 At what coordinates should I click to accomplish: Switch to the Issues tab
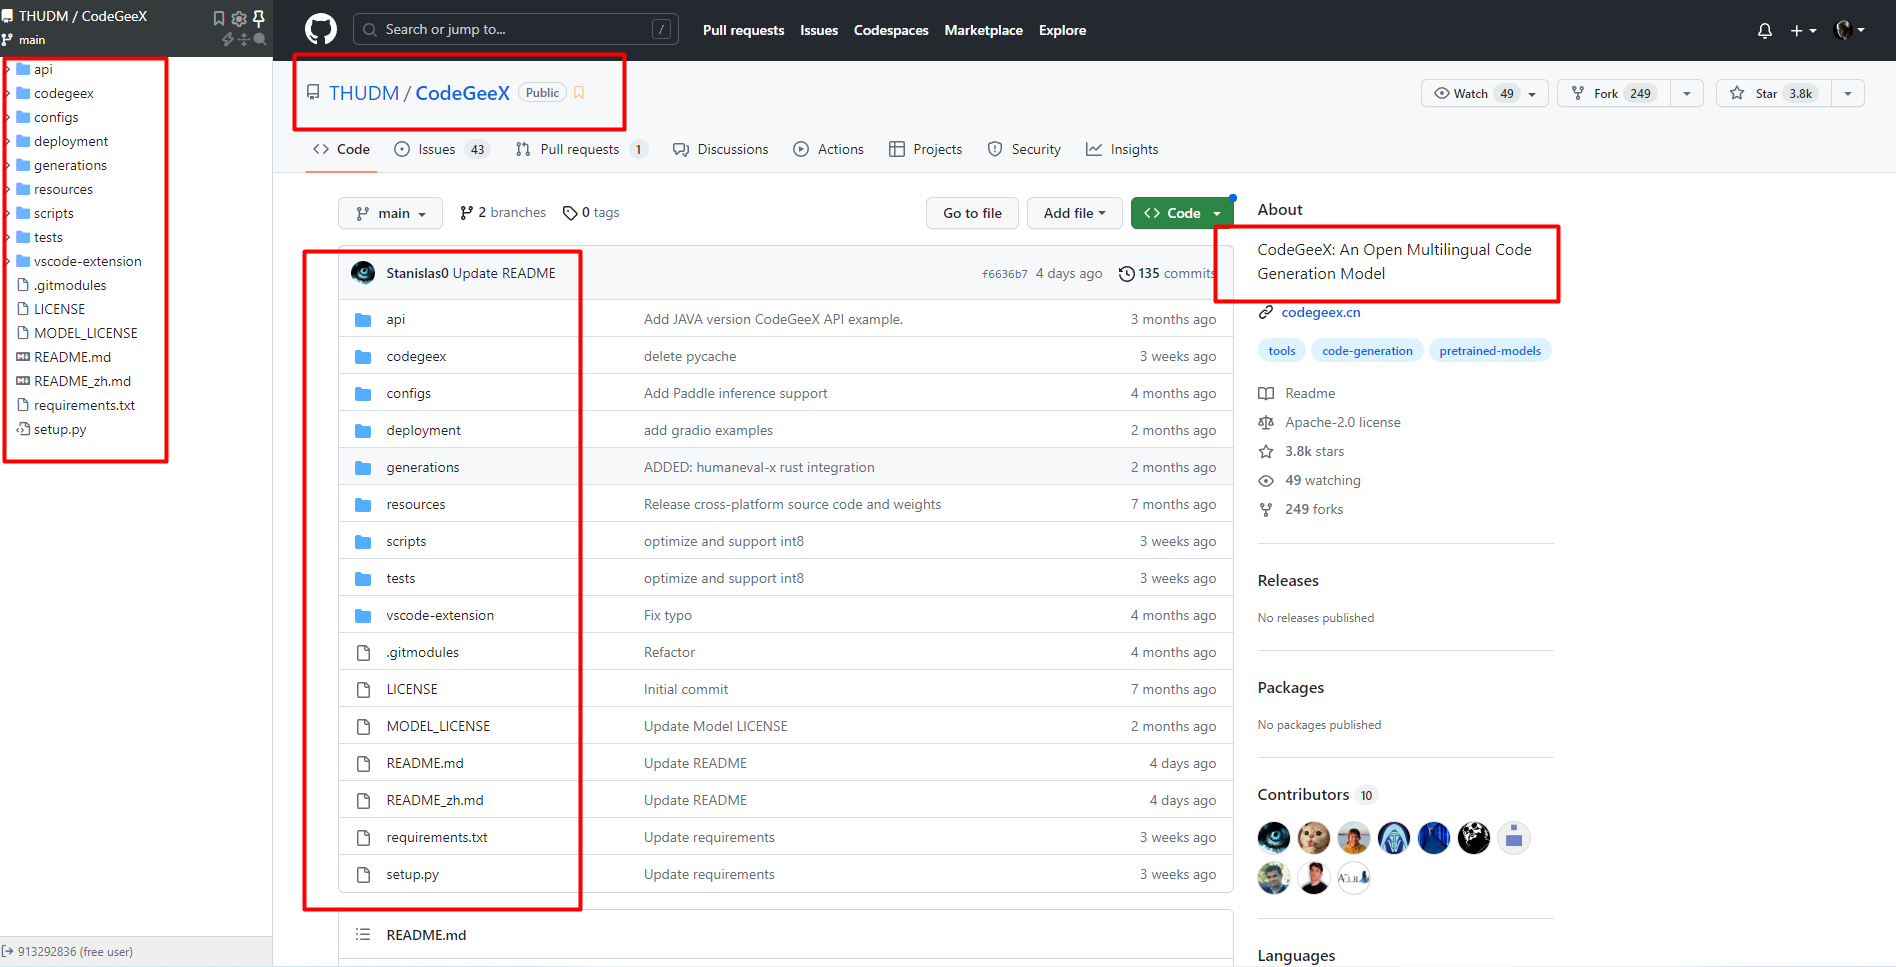(441, 149)
